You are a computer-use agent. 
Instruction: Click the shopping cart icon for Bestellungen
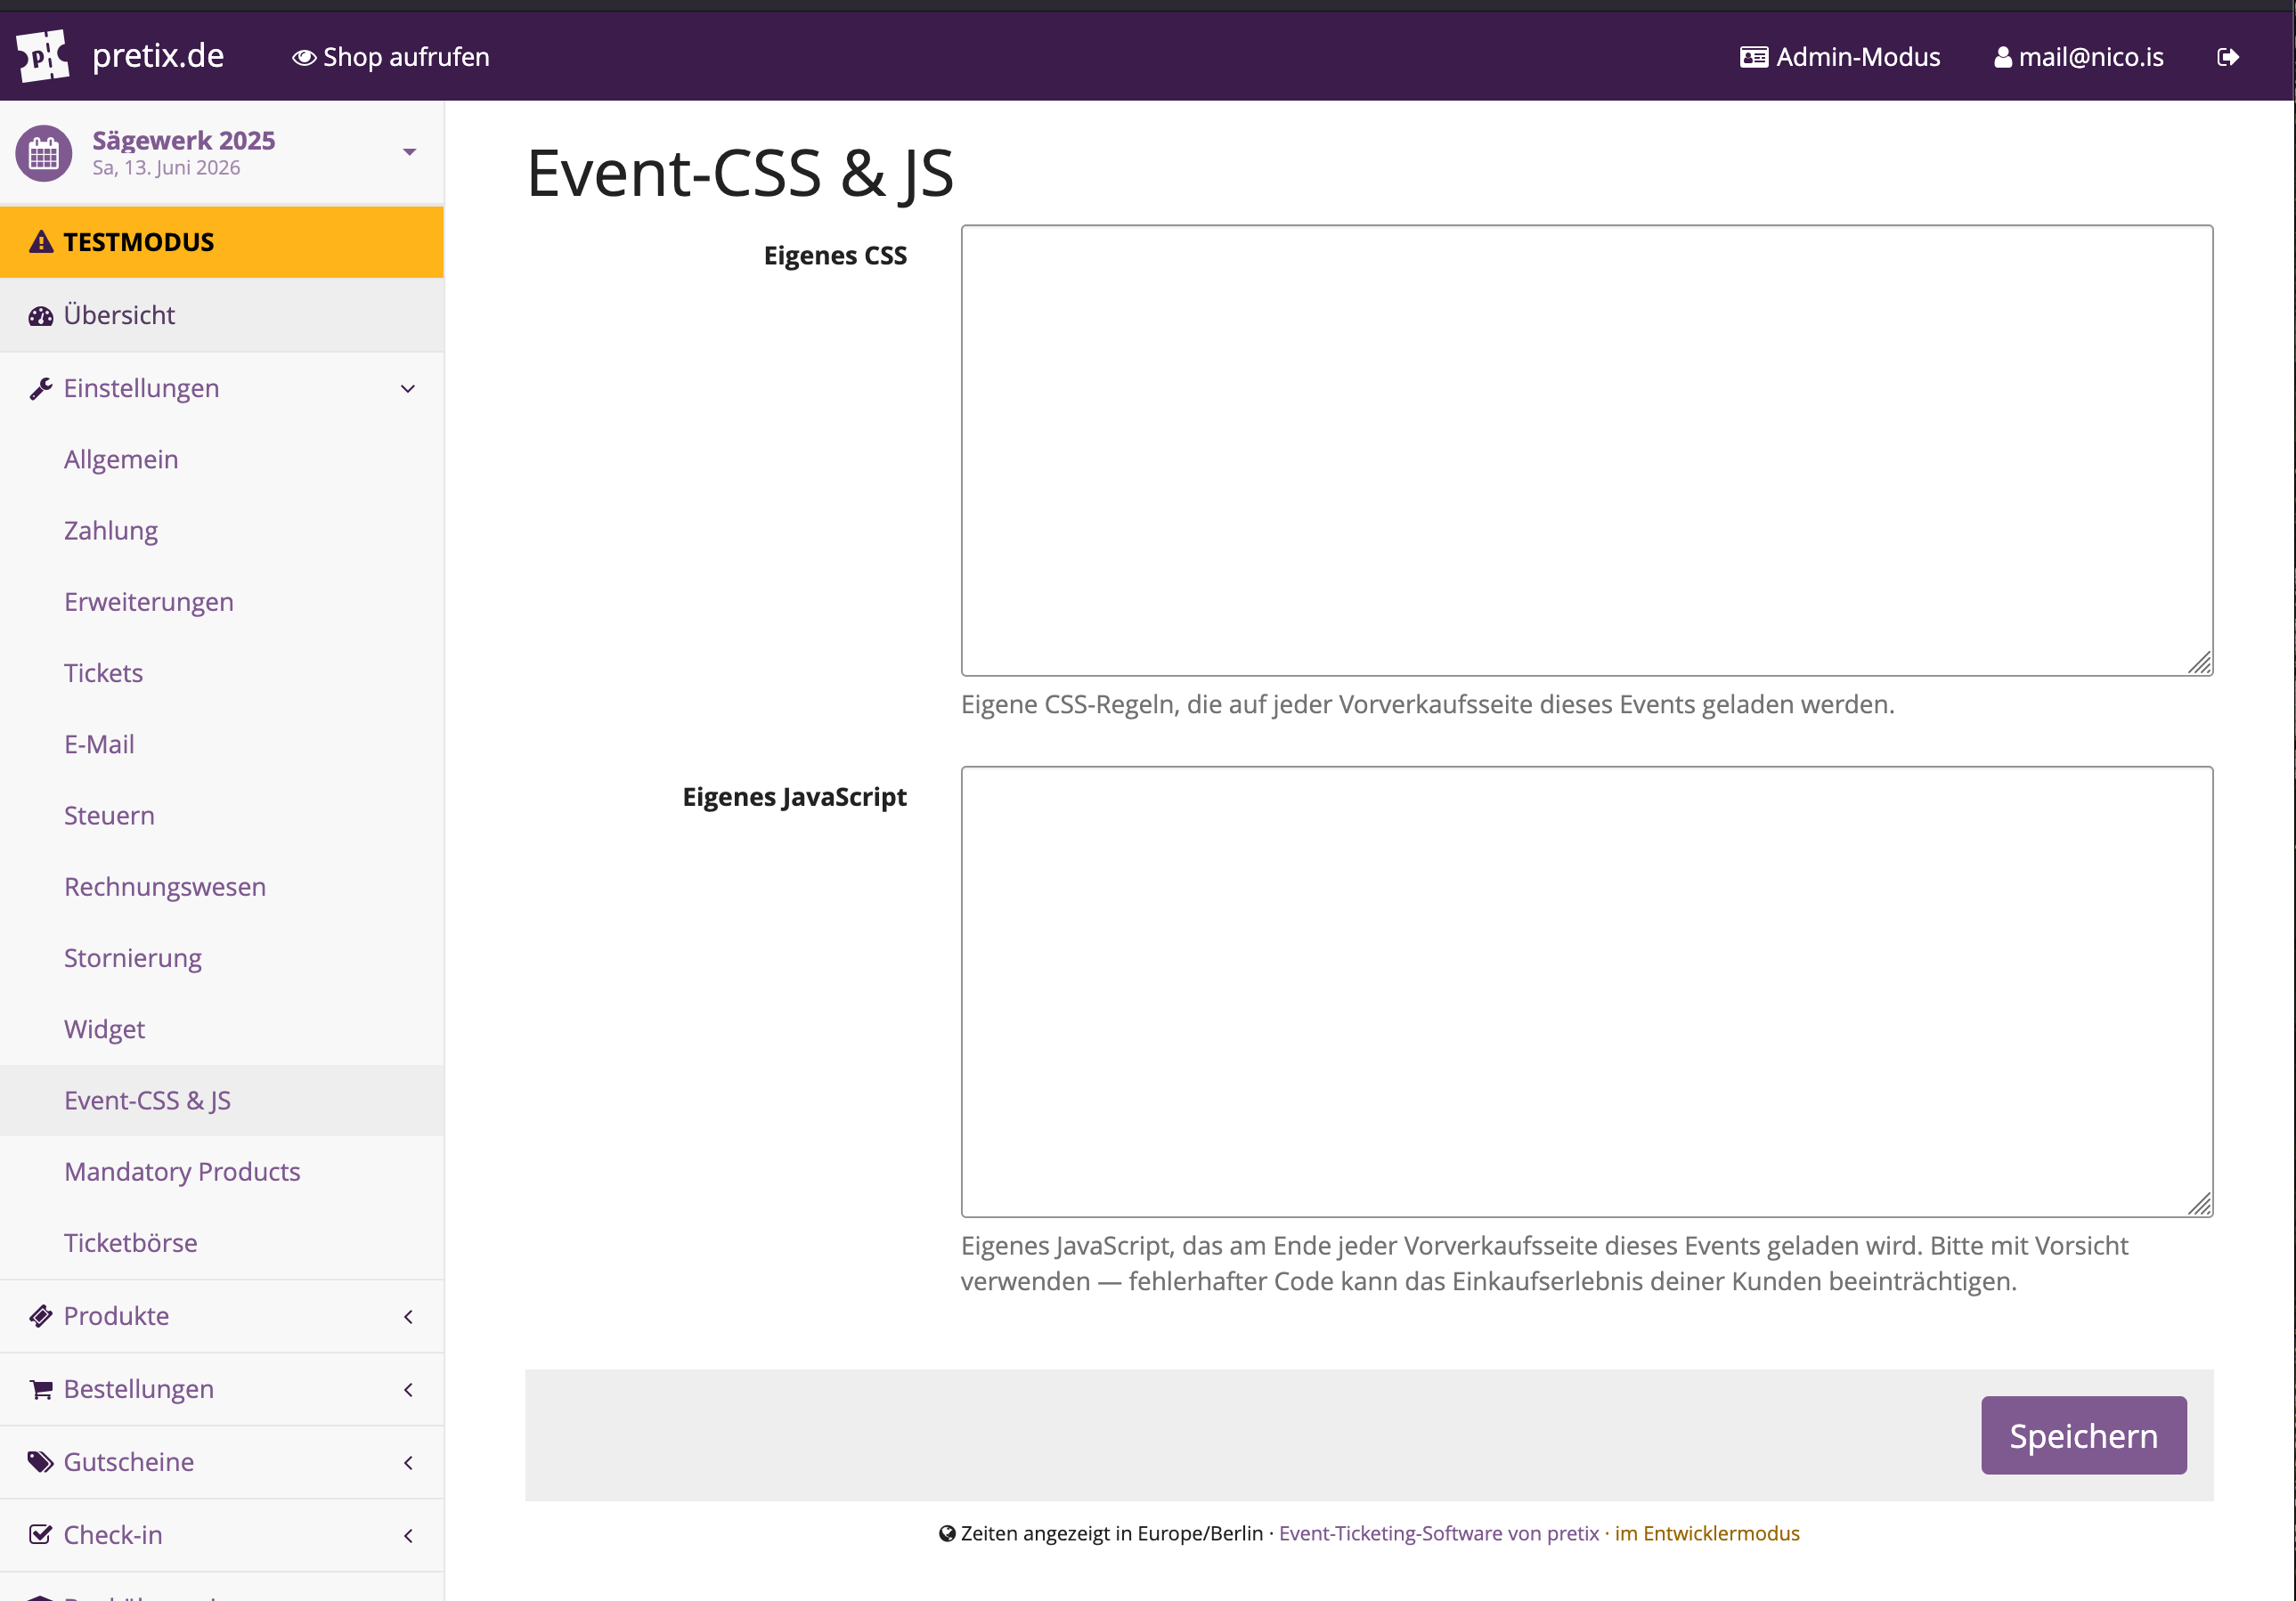40,1389
